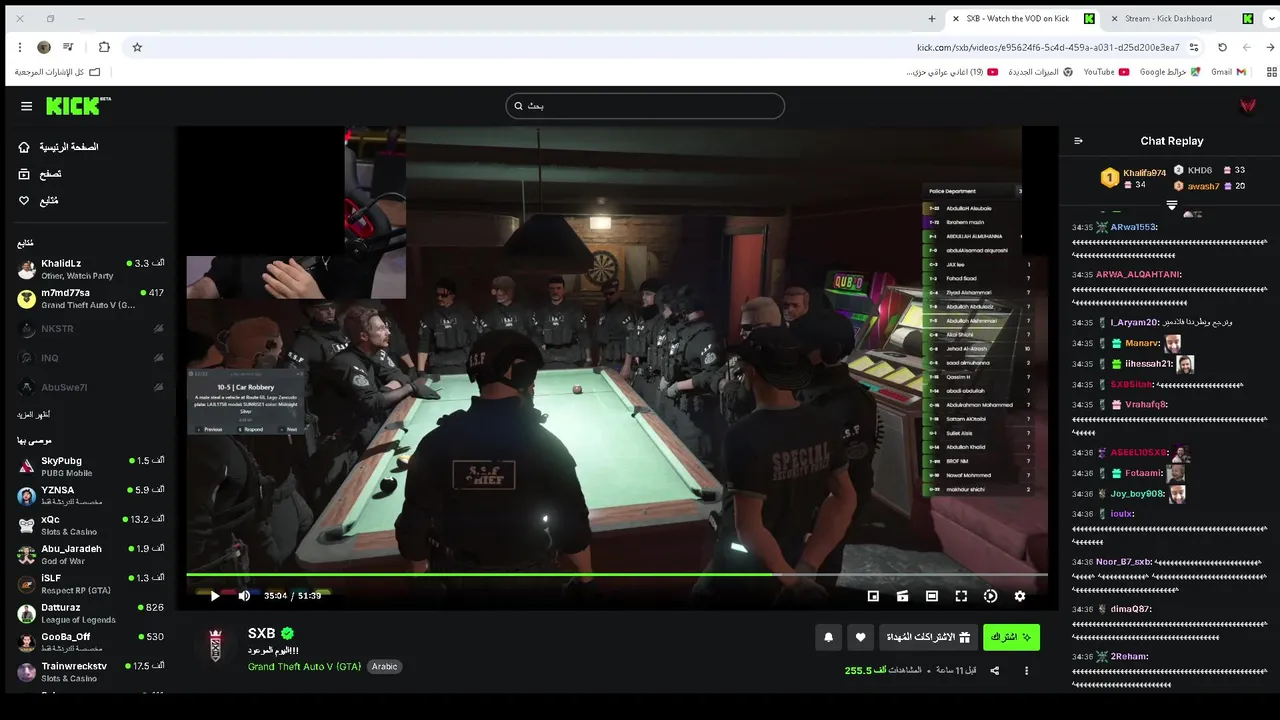Click the browser profile avatar icon

pyautogui.click(x=44, y=47)
